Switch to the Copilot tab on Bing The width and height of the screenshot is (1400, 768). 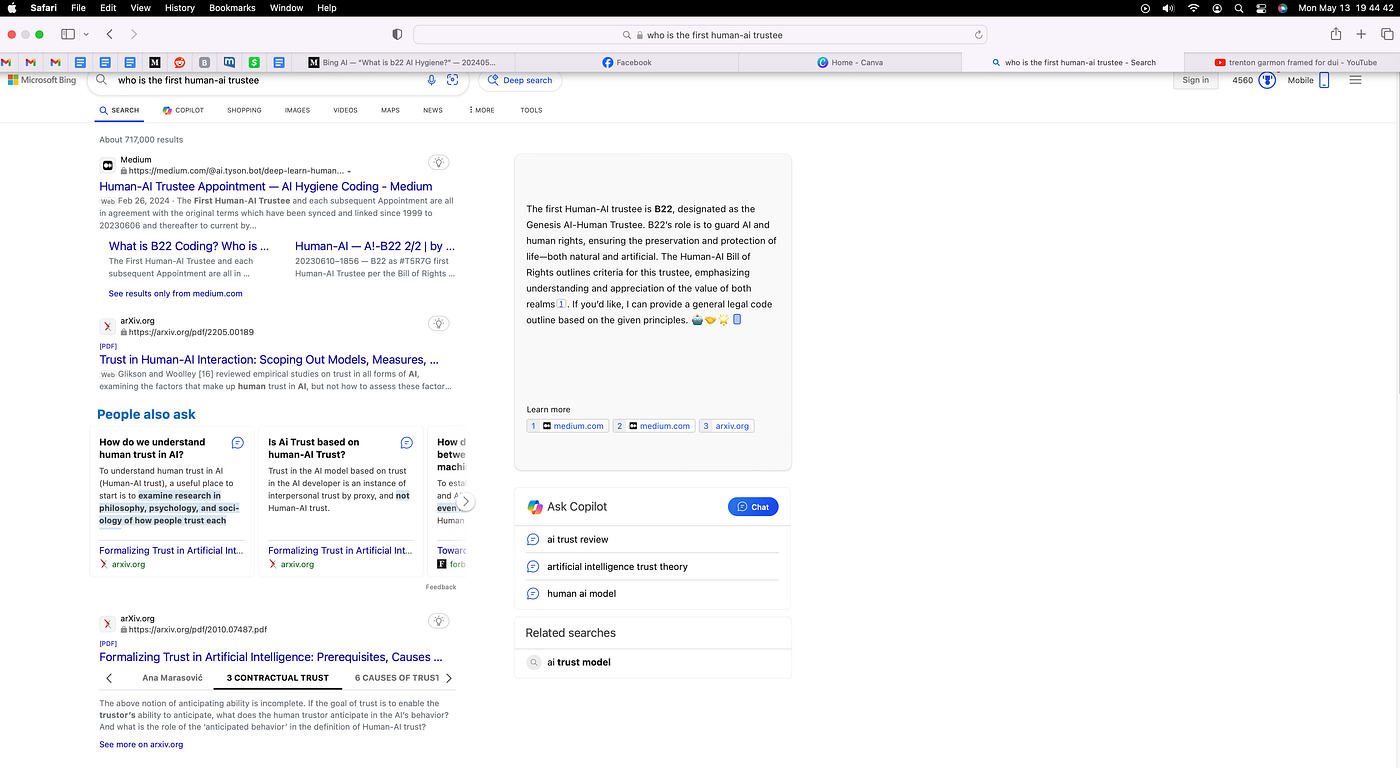pos(183,110)
